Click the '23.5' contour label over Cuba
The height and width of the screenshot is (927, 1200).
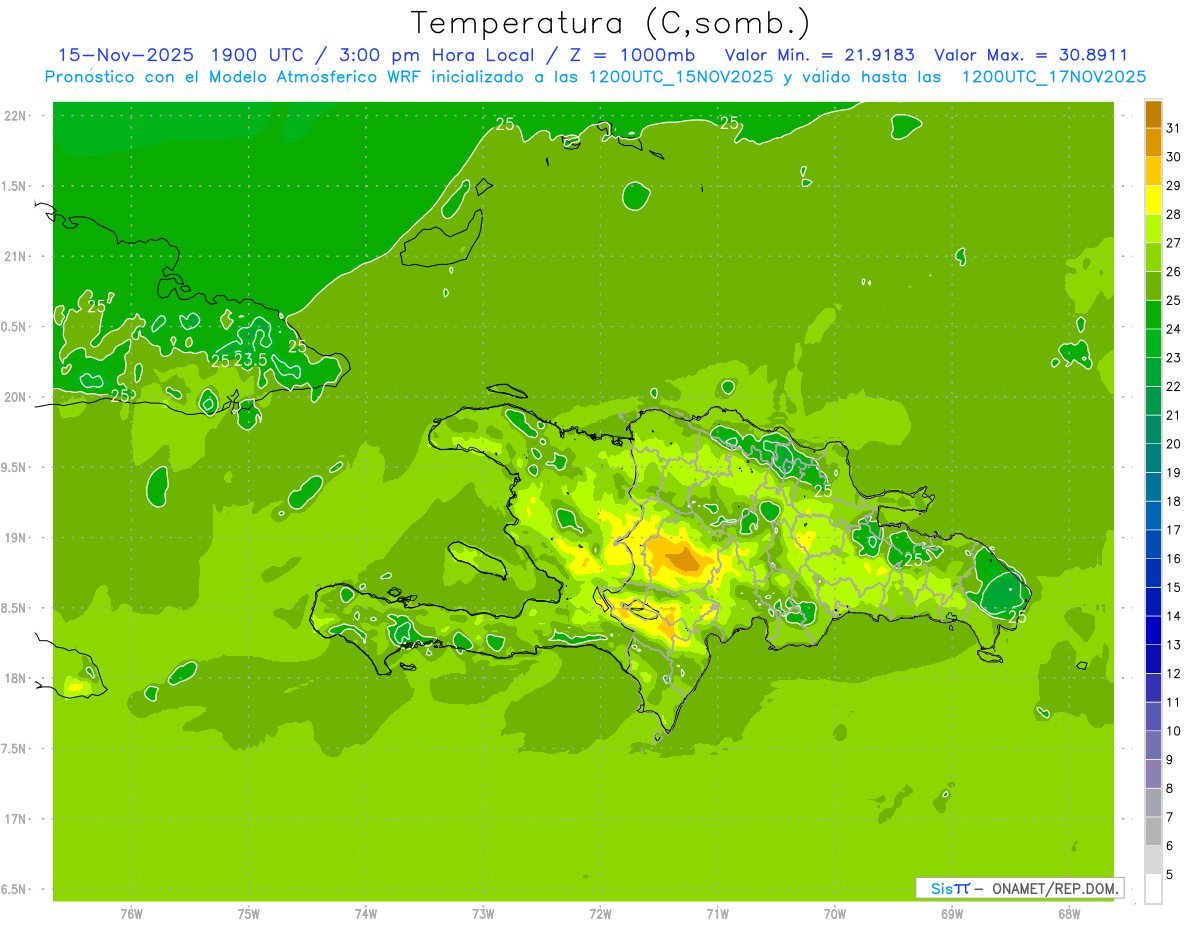[250, 360]
